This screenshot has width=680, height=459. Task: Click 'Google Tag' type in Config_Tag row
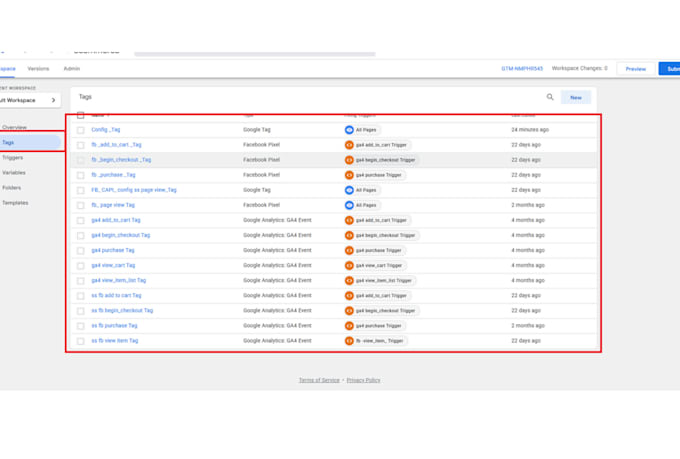[x=257, y=130]
